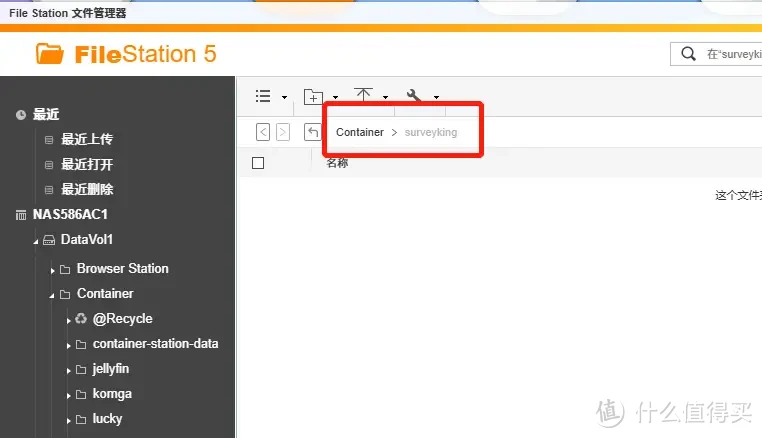The width and height of the screenshot is (762, 438).
Task: Click the folder icon beside komga
Action: (x=81, y=395)
